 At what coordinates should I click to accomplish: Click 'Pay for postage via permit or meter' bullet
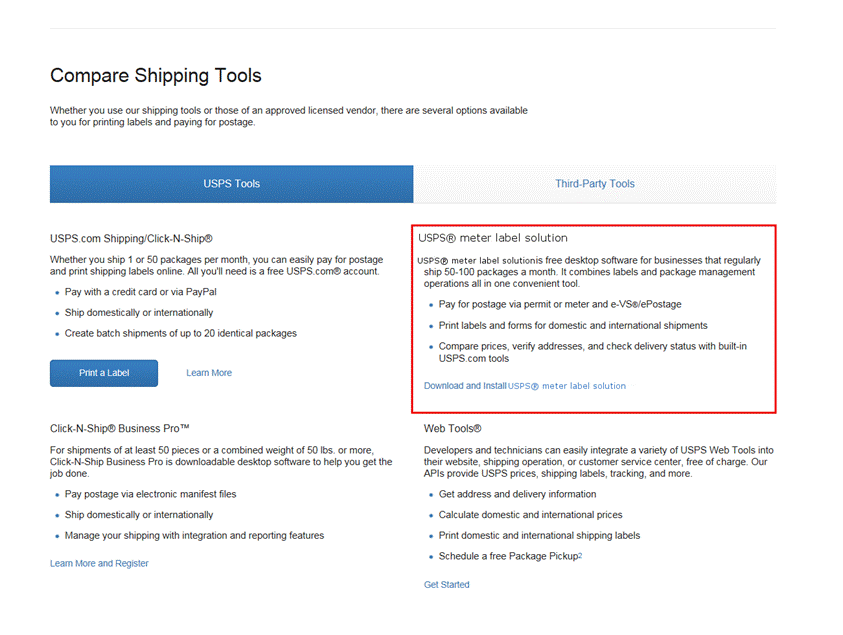560,304
